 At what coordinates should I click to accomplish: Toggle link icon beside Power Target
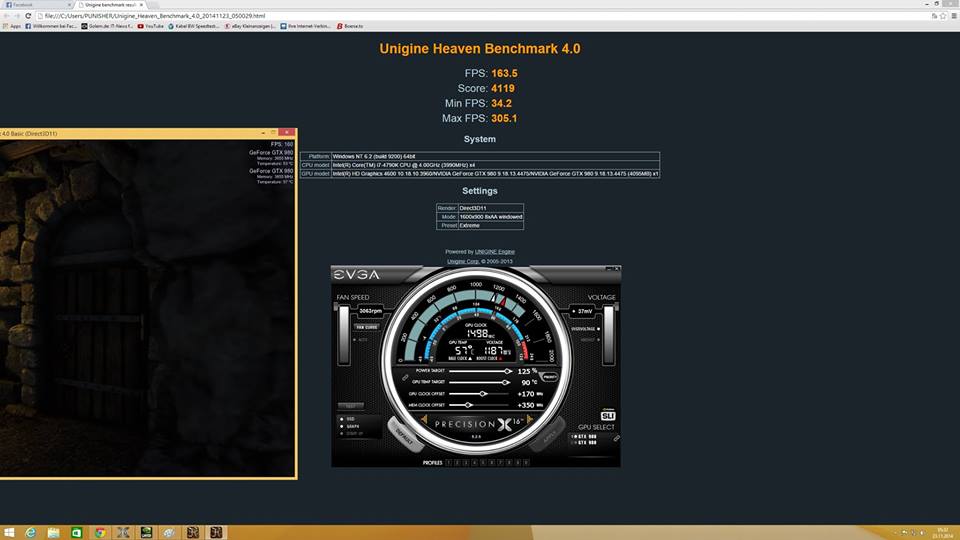click(x=405, y=377)
